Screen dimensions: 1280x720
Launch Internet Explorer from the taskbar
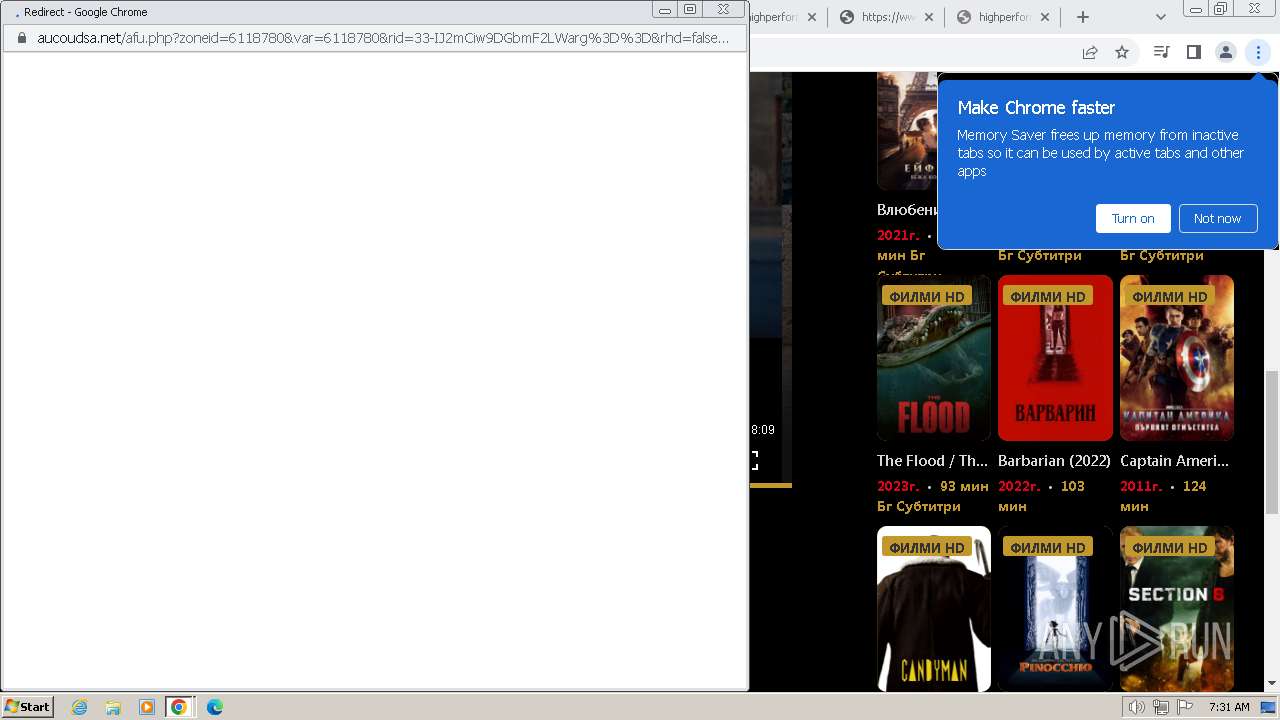(x=80, y=707)
